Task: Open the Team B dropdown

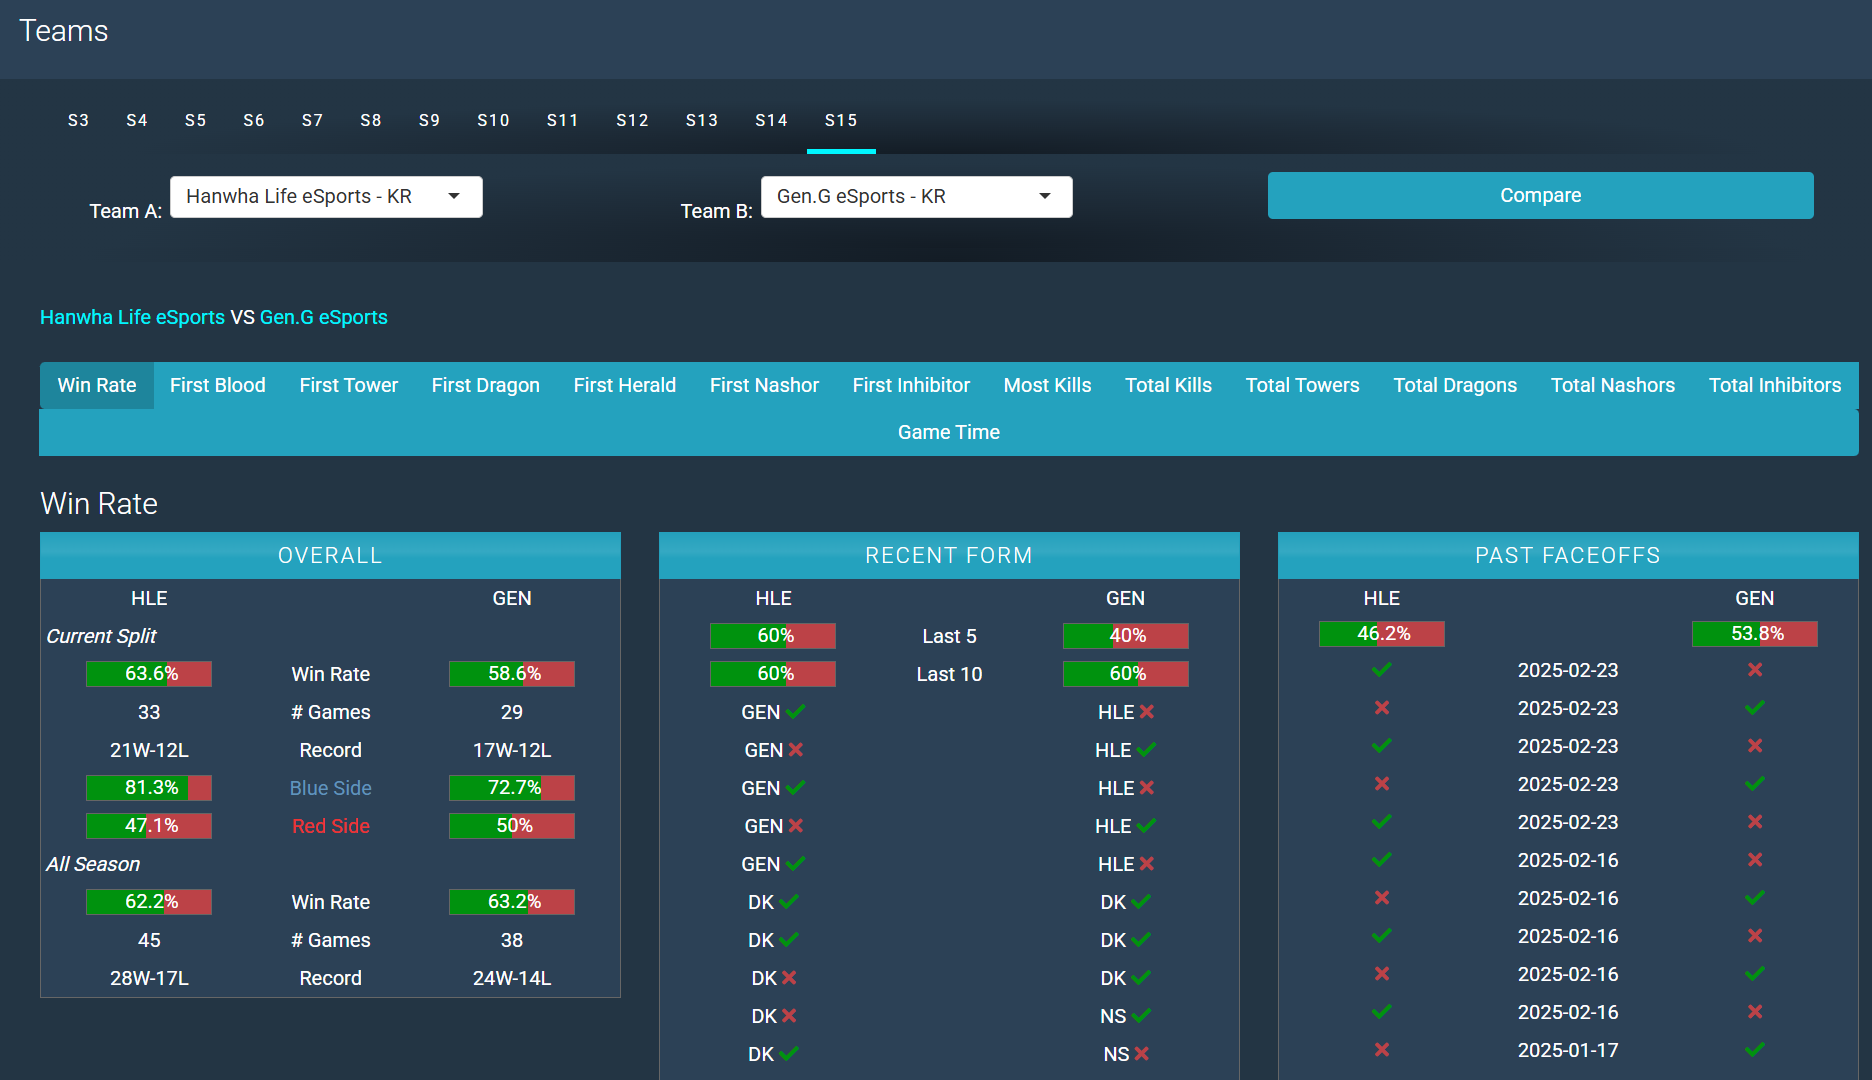Action: [916, 197]
